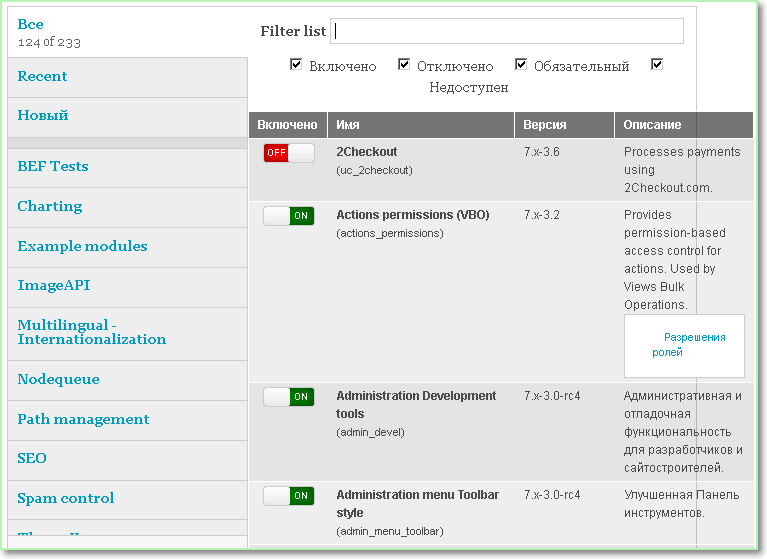Go to Multilingual - Internationalization category
Viewport: 767px width, 559px height.
92,332
